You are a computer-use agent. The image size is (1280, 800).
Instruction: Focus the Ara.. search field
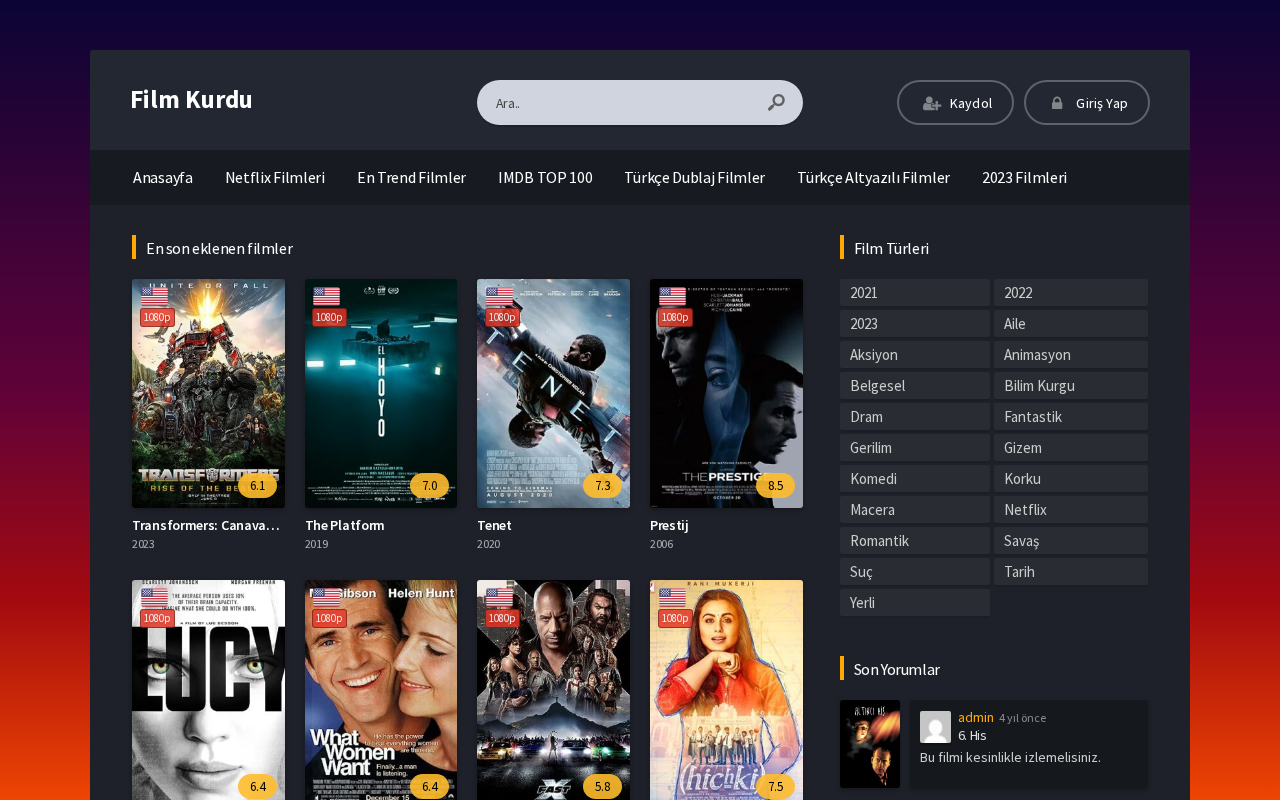[625, 103]
